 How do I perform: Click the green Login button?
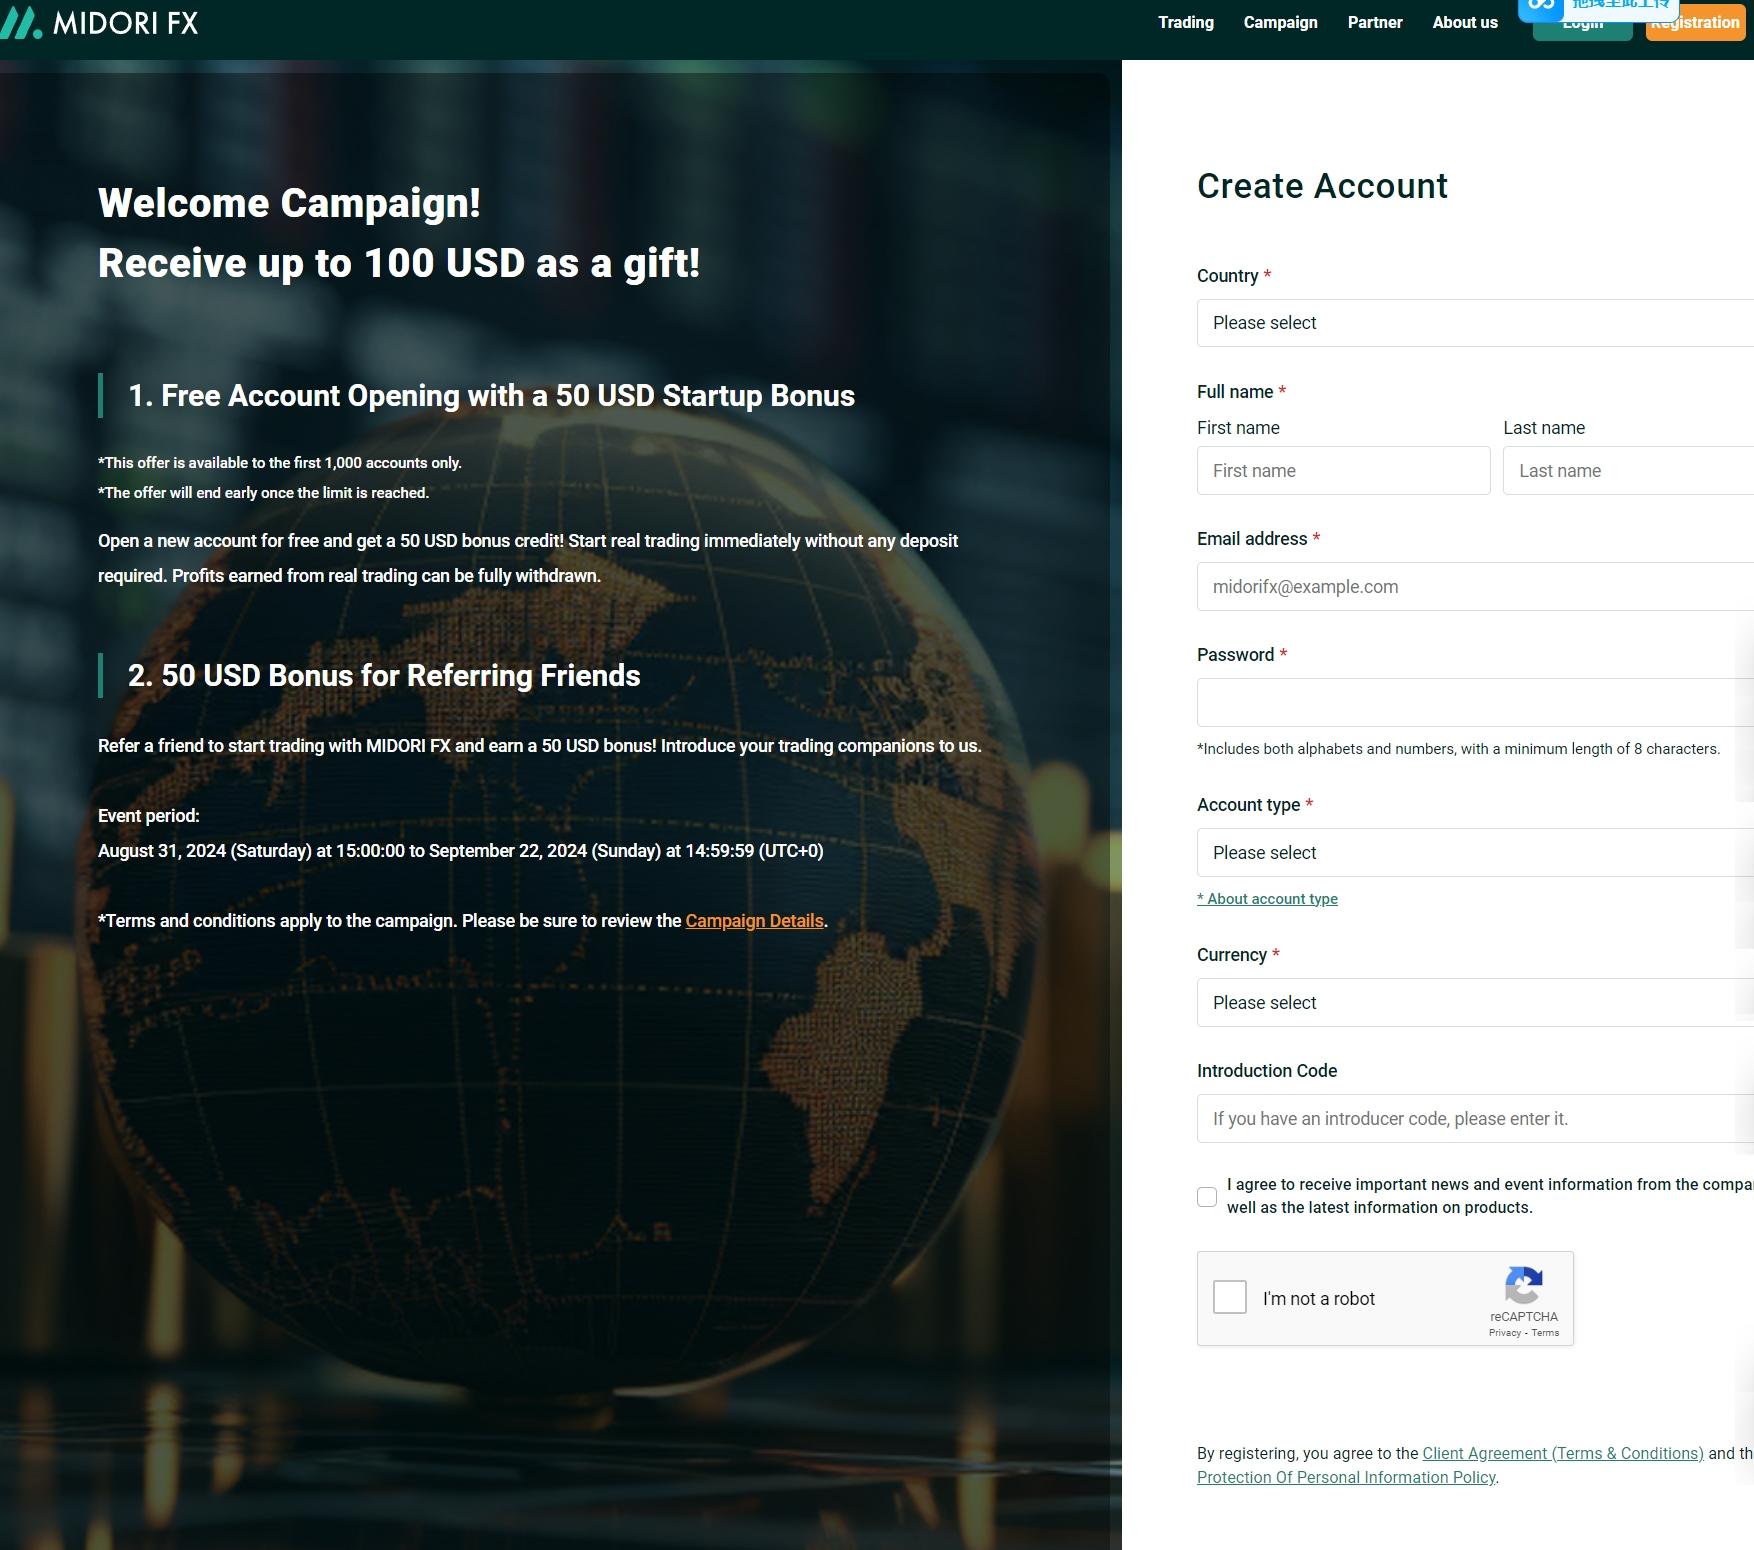(1582, 26)
